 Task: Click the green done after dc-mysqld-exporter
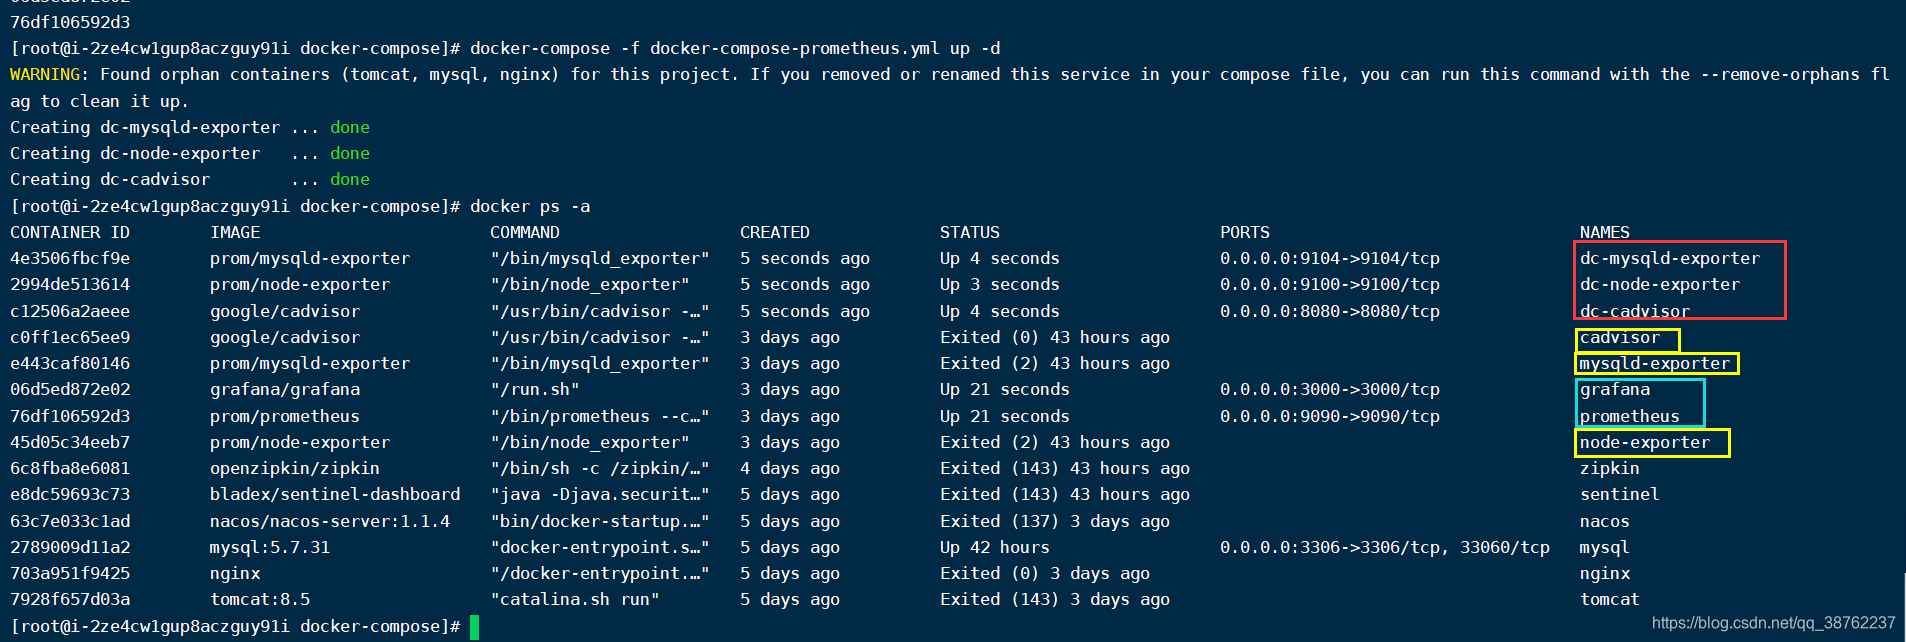point(350,127)
